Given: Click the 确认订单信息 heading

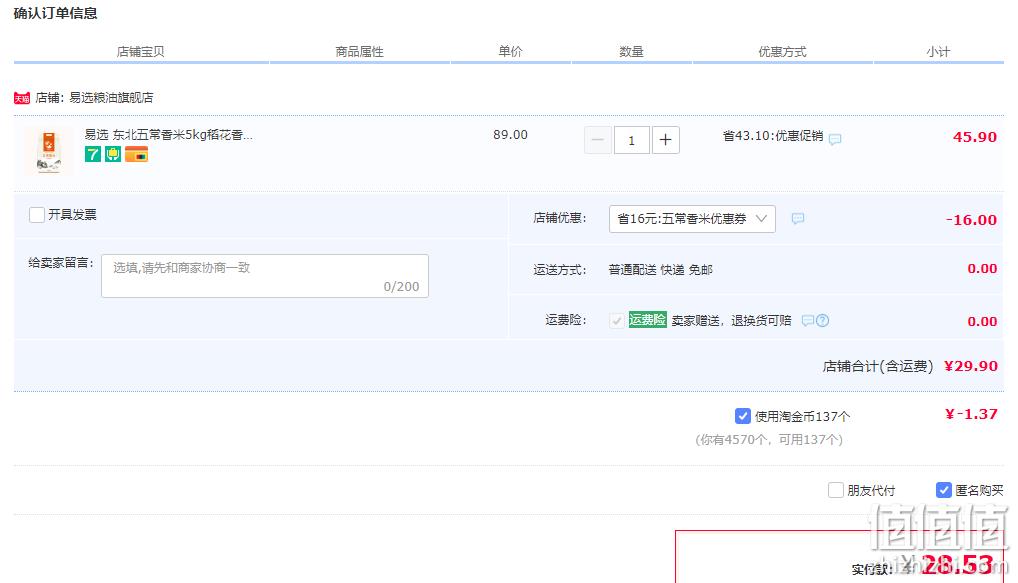Looking at the screenshot, I should pyautogui.click(x=55, y=13).
